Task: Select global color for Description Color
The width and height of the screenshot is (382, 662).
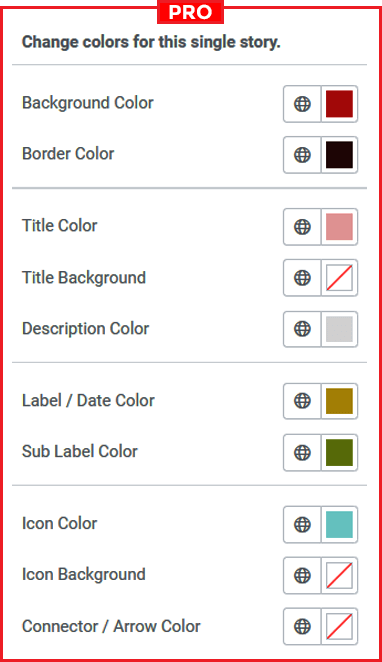Action: click(x=302, y=329)
